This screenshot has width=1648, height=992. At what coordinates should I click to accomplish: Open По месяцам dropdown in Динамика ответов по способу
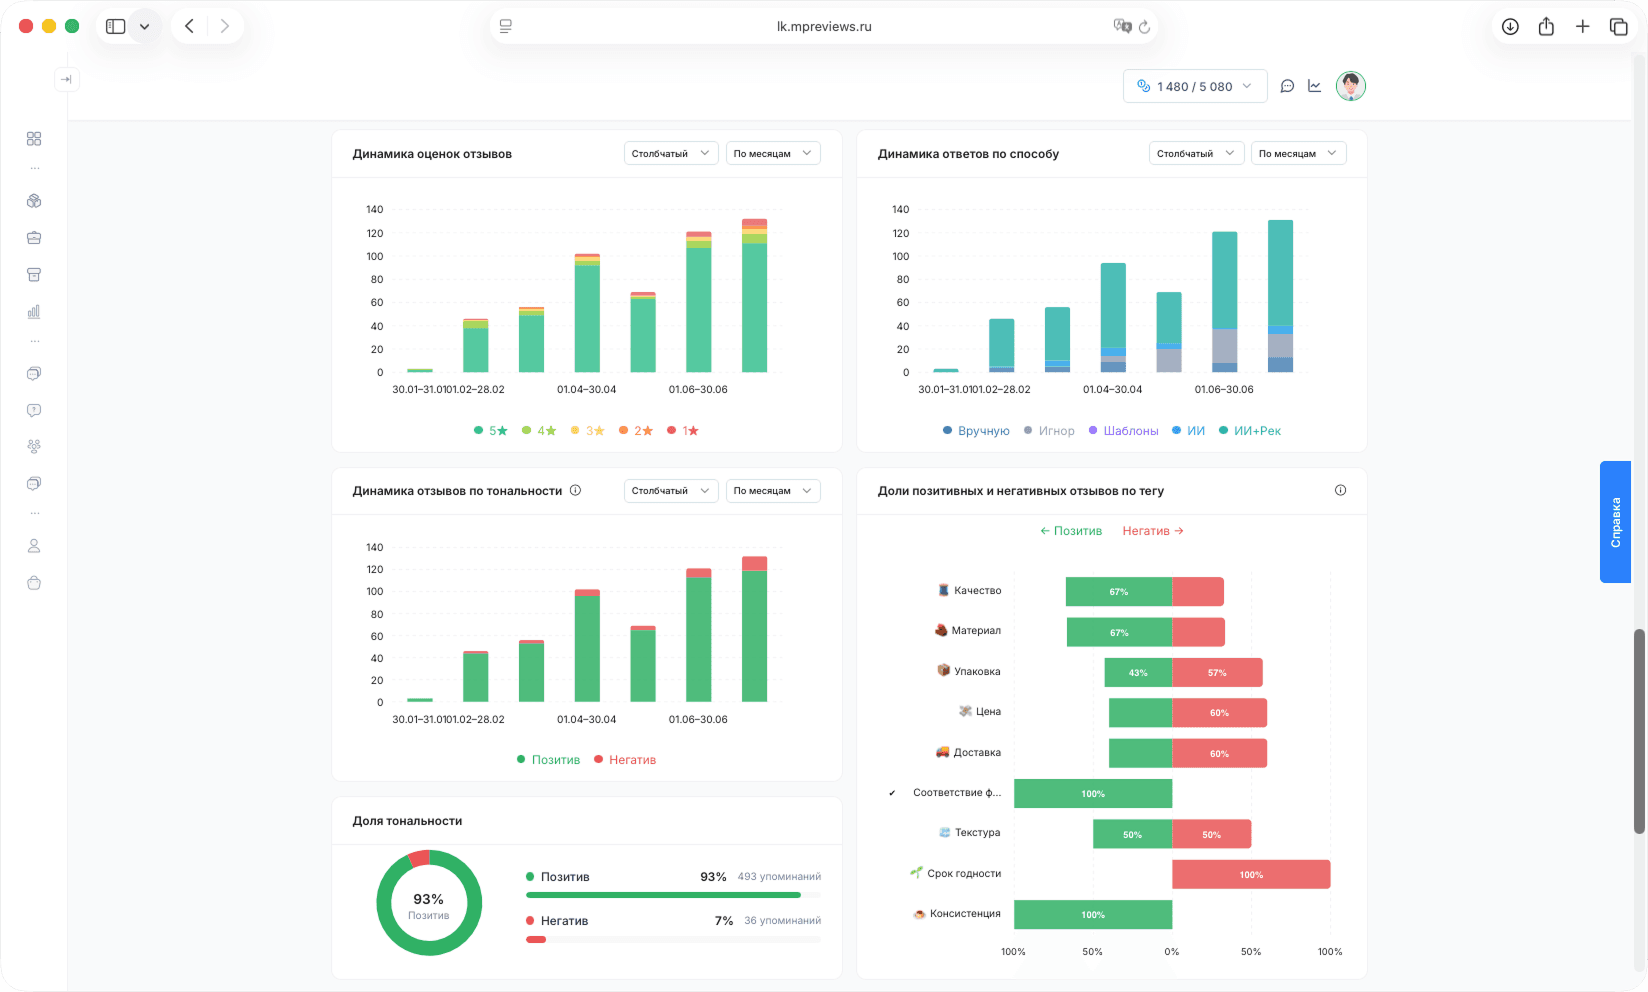[x=1298, y=153]
